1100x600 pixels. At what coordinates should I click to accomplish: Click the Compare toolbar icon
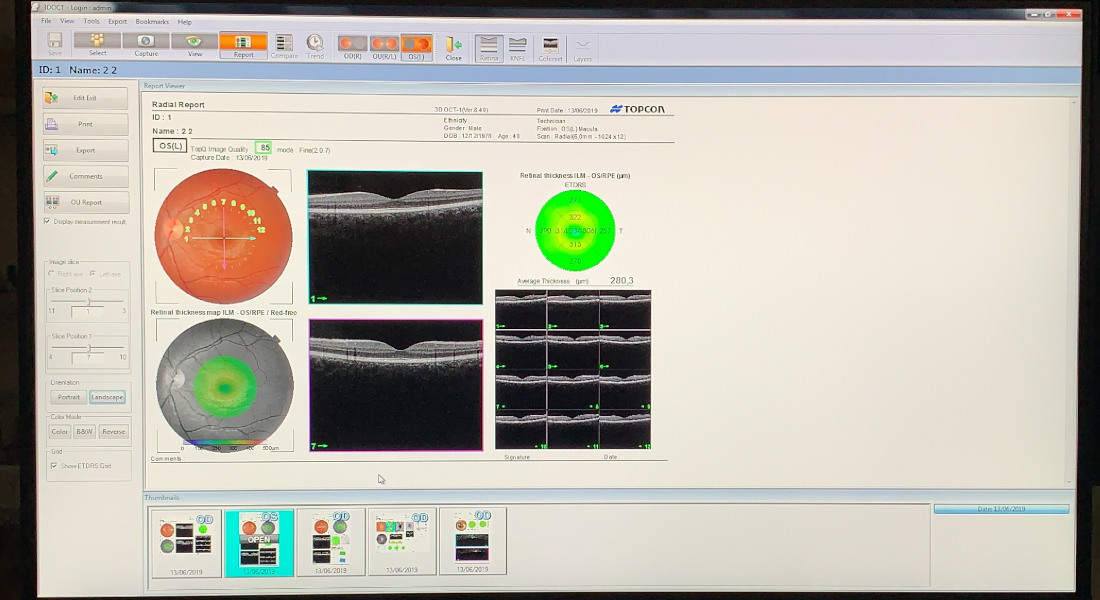(x=284, y=46)
